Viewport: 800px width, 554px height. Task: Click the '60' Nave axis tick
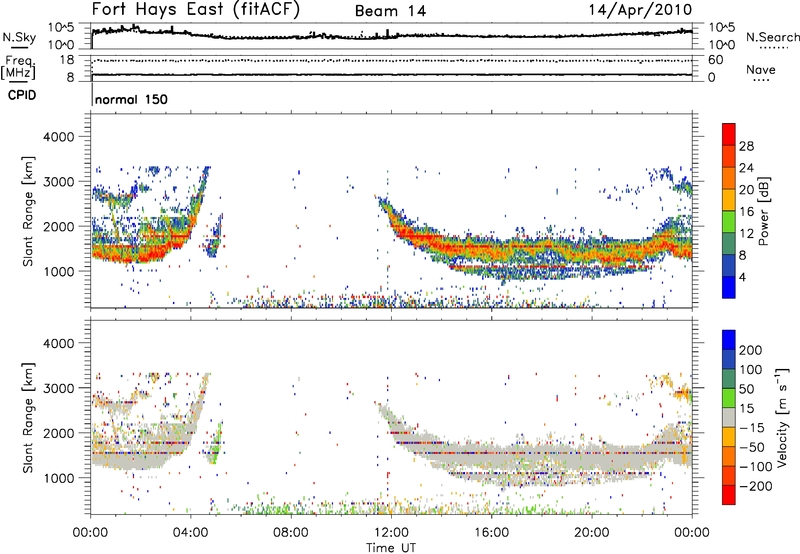(x=716, y=60)
